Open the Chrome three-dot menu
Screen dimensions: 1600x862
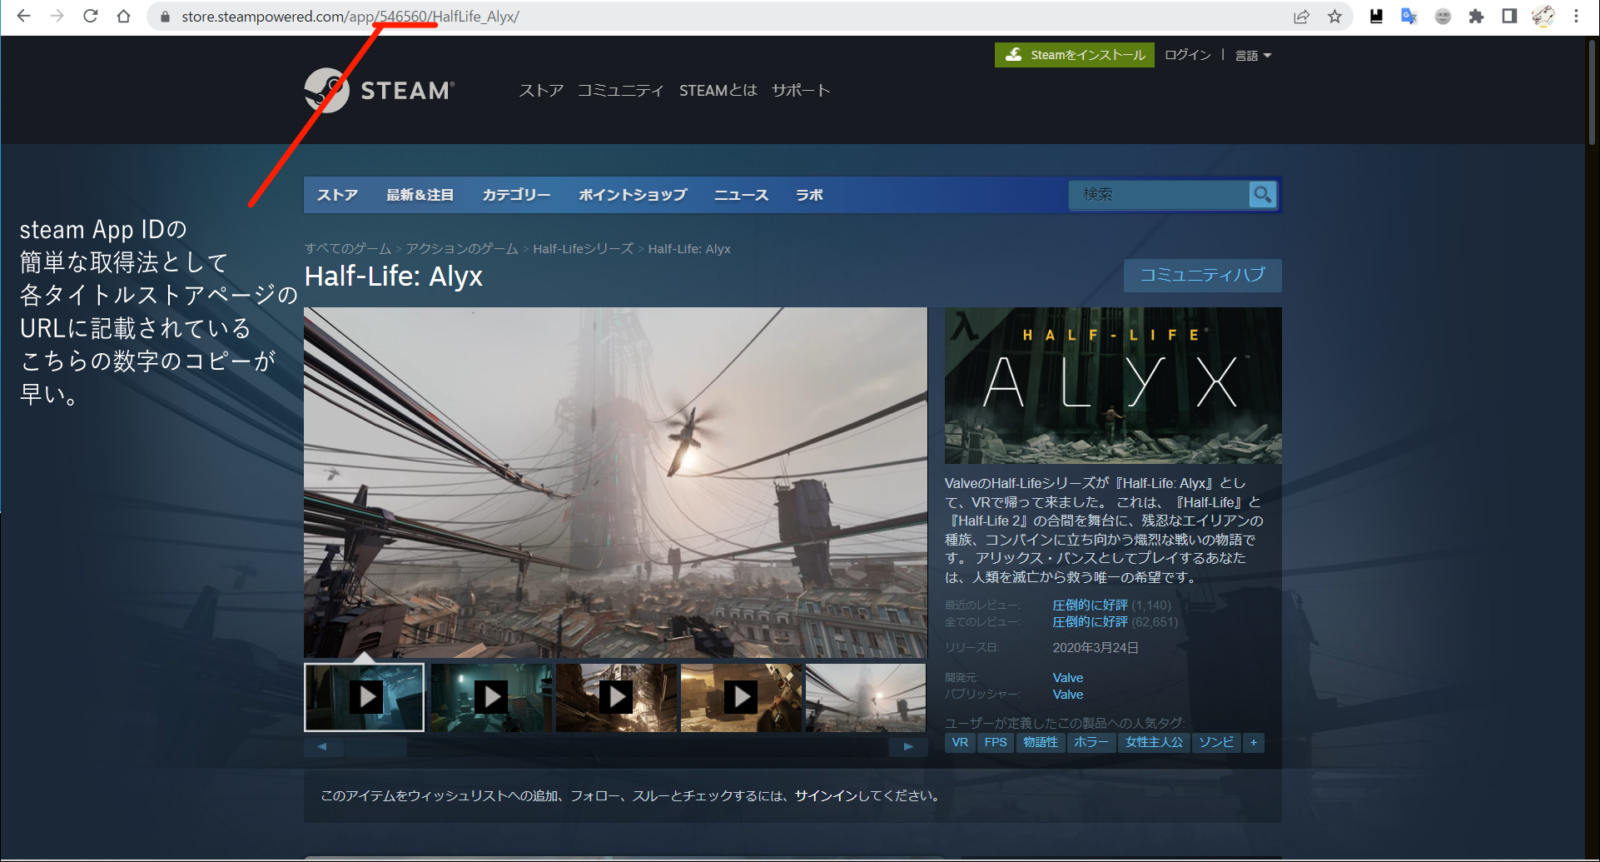[x=1577, y=16]
